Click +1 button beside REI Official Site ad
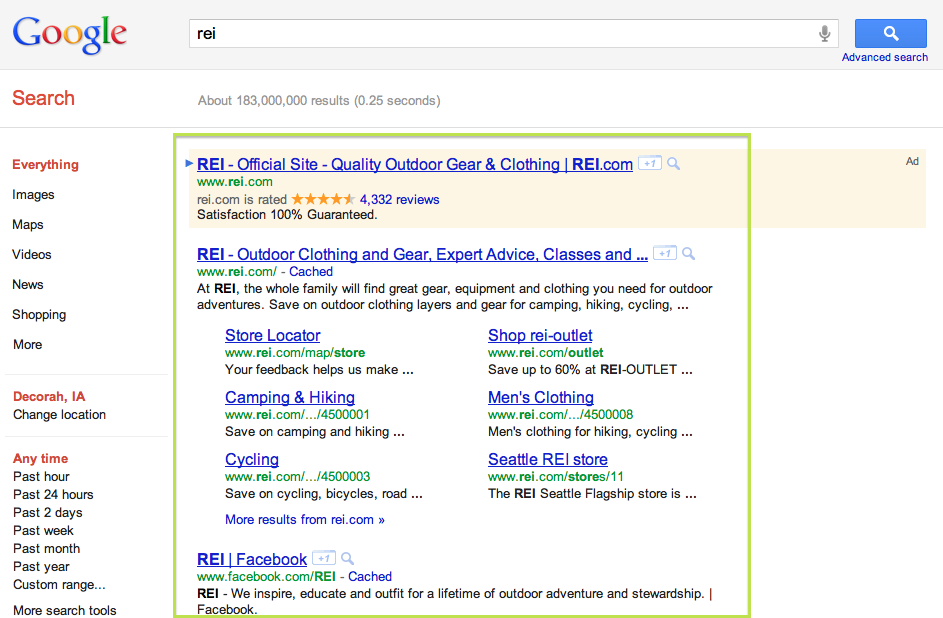Viewport: 943px width, 618px height. click(649, 164)
